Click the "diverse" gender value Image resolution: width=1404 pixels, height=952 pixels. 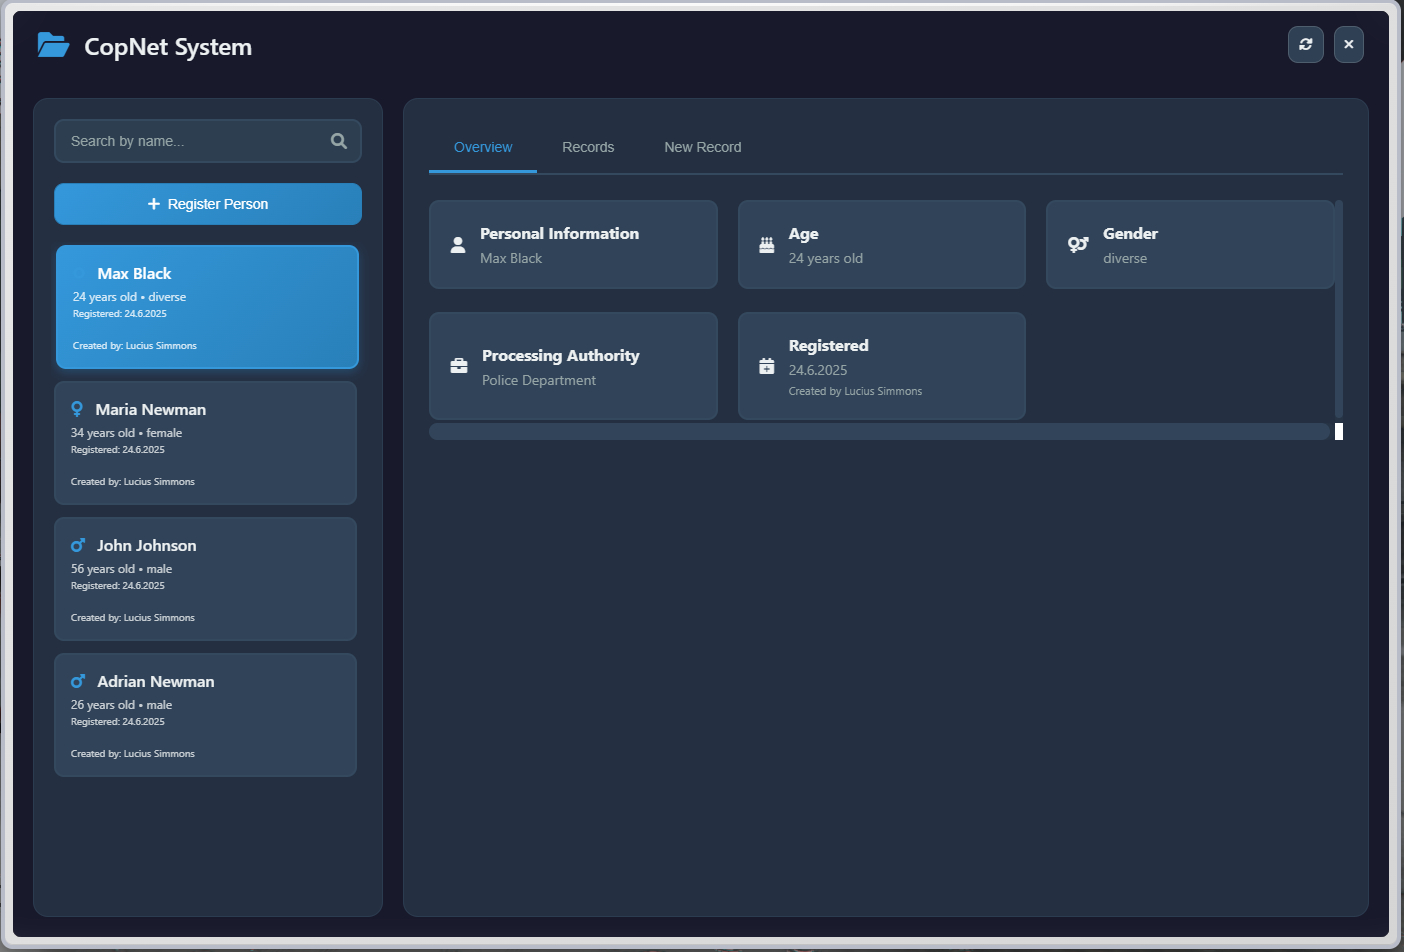1125,258
